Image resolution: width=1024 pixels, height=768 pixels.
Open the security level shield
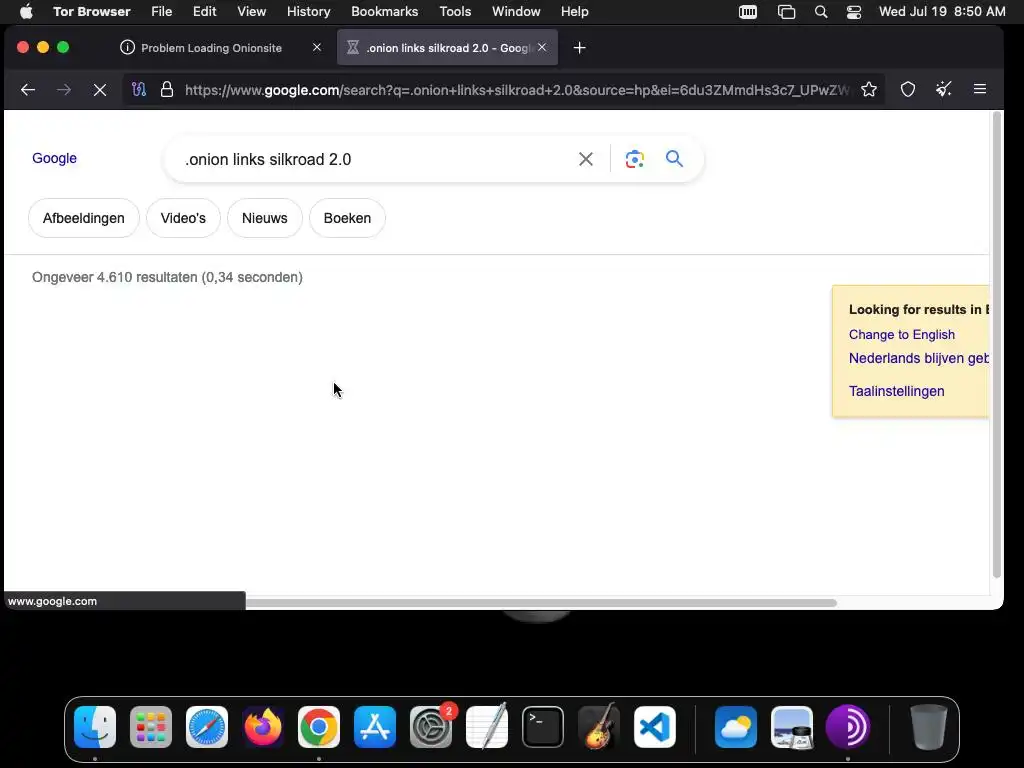pos(908,89)
